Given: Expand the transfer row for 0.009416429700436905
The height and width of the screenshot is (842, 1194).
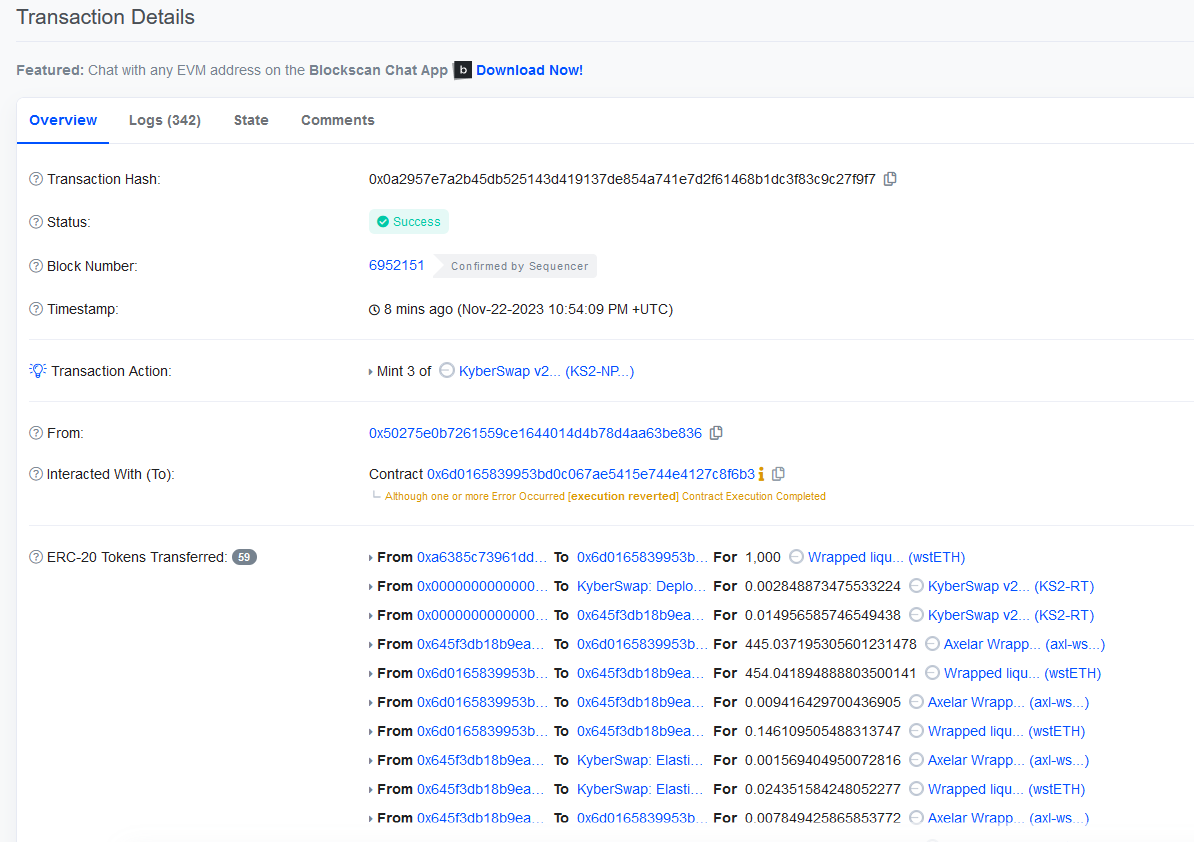Looking at the screenshot, I should click(x=371, y=703).
